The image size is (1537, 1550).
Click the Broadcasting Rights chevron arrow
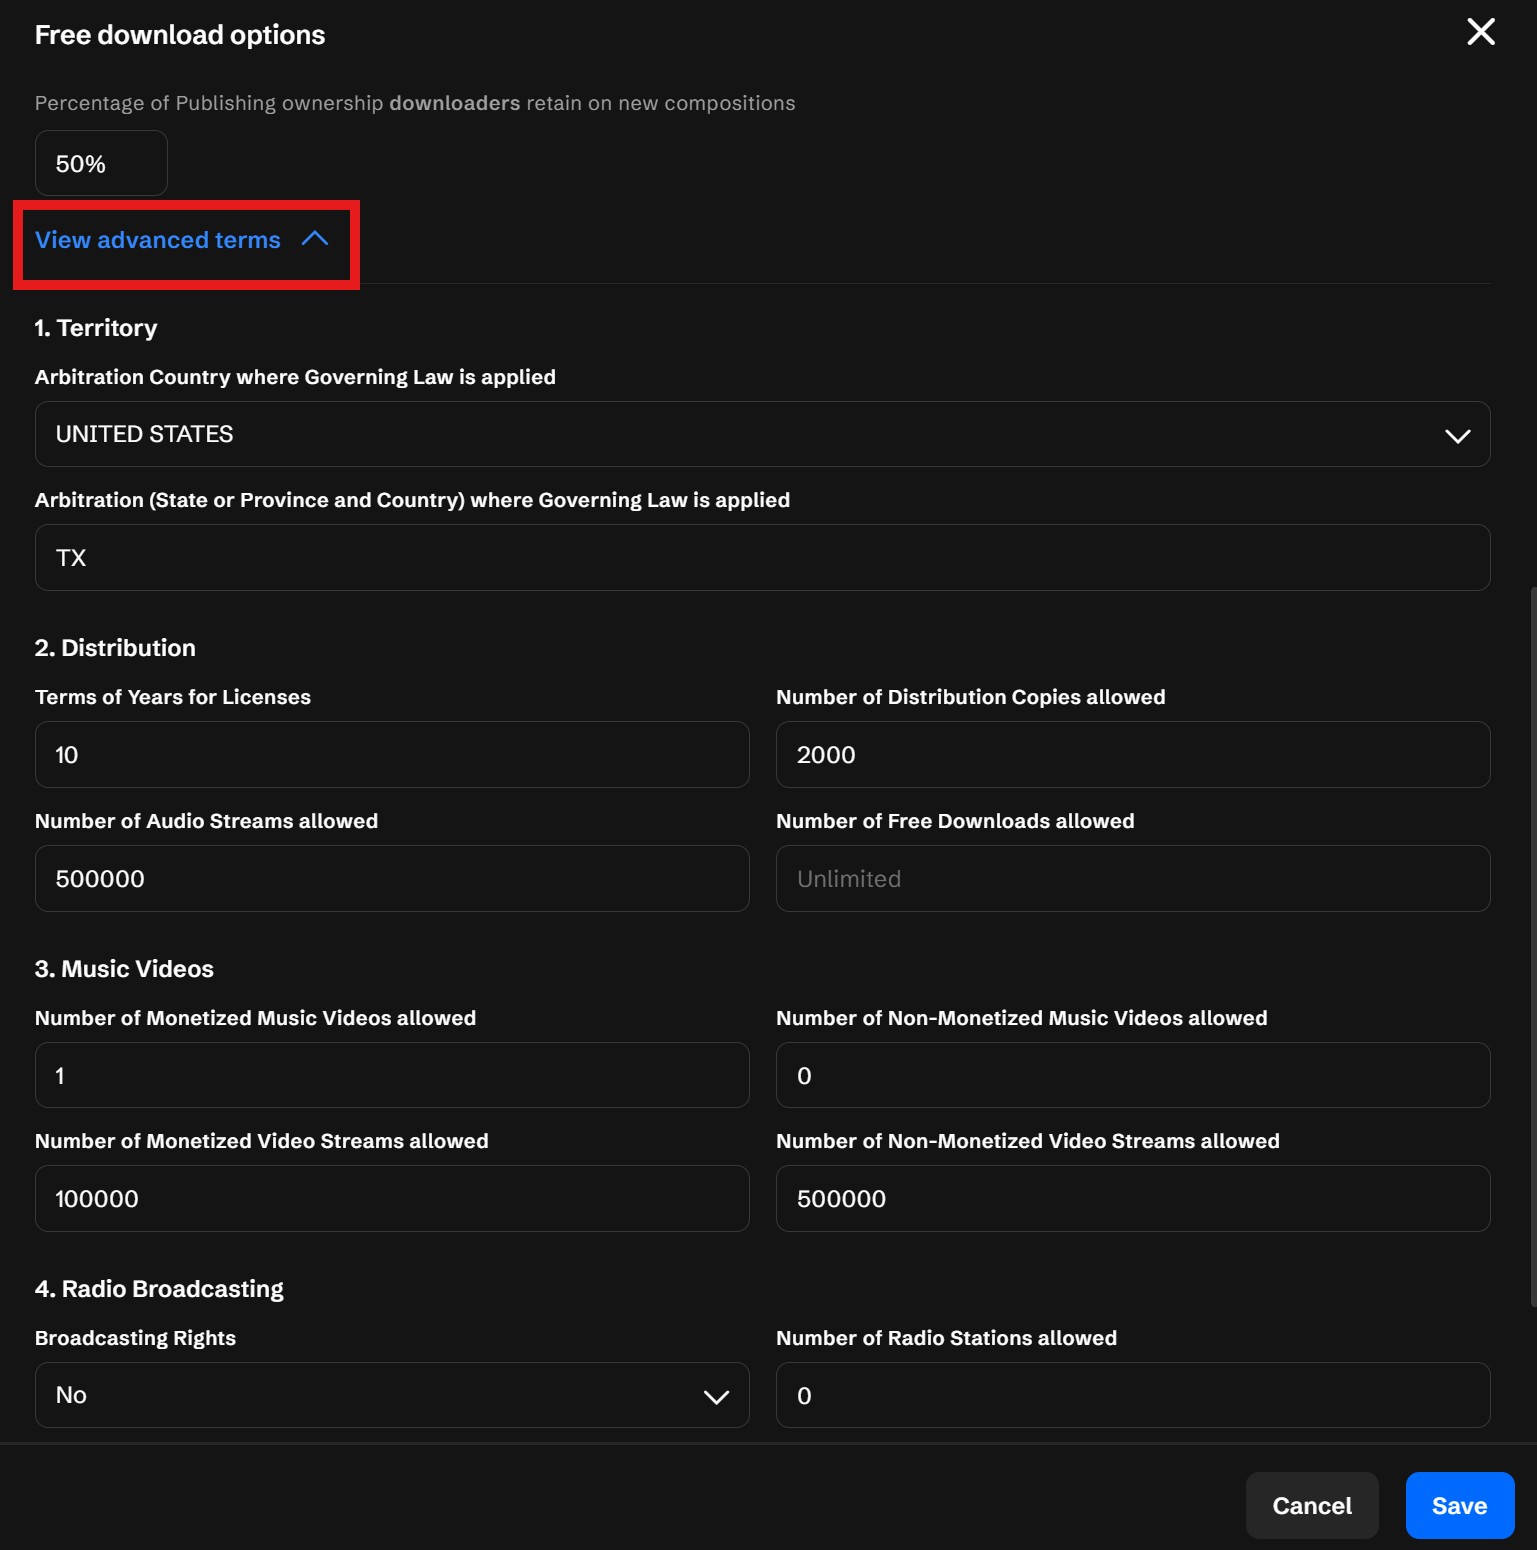click(x=716, y=1397)
